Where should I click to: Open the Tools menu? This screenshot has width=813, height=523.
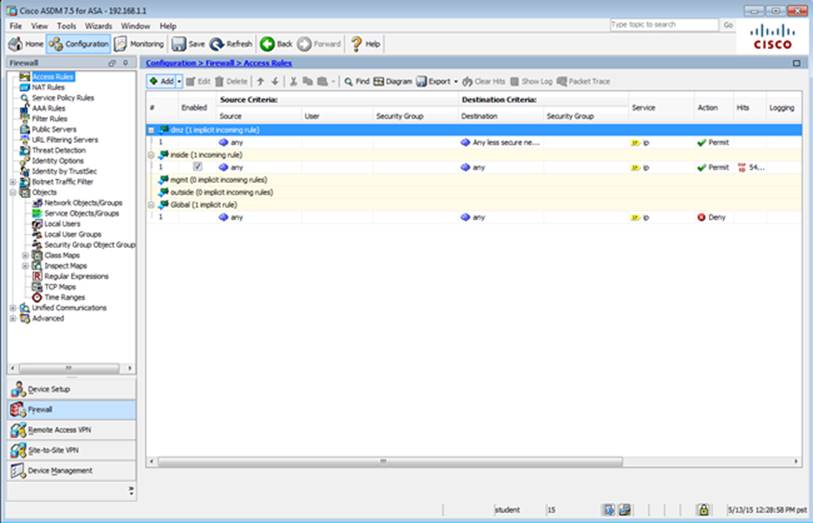click(66, 25)
